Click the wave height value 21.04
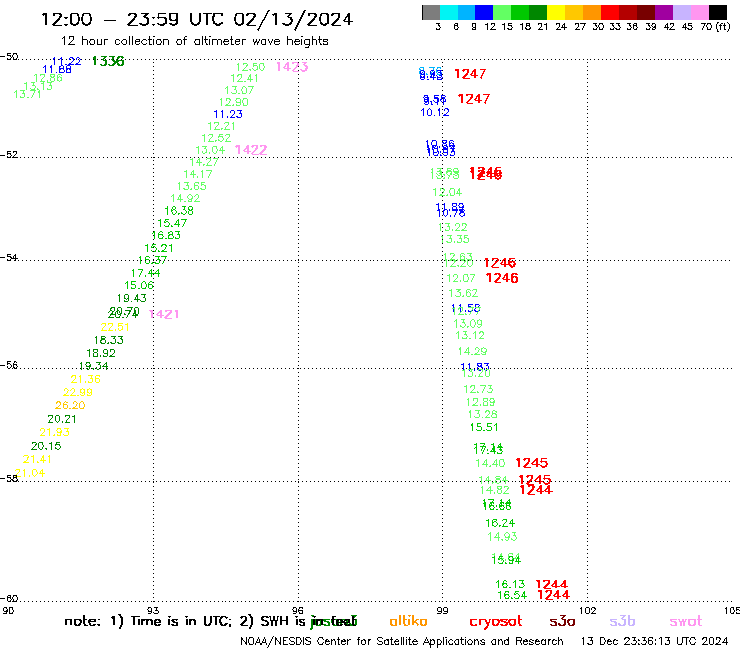Image resolution: width=740 pixels, height=650 pixels. click(30, 473)
